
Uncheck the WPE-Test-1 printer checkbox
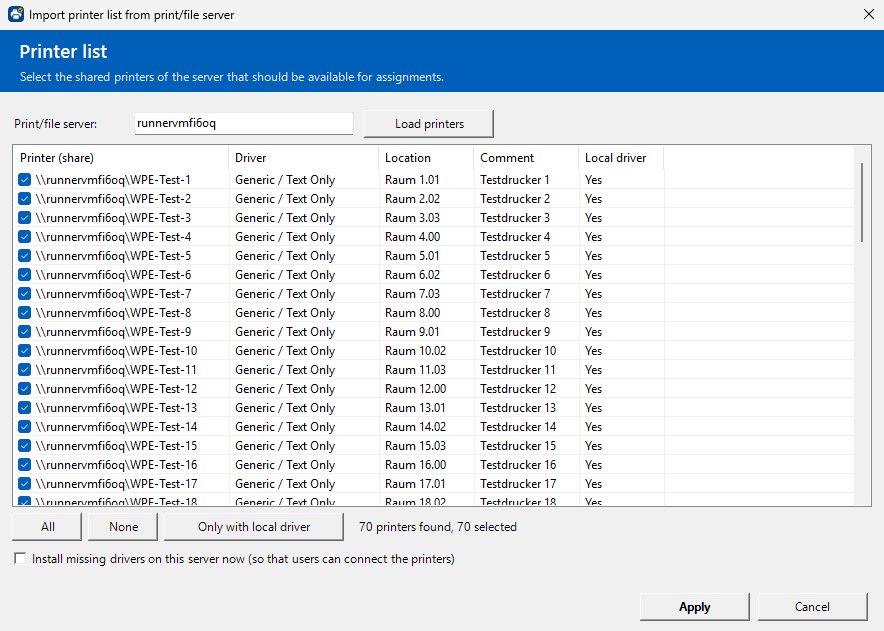24,180
